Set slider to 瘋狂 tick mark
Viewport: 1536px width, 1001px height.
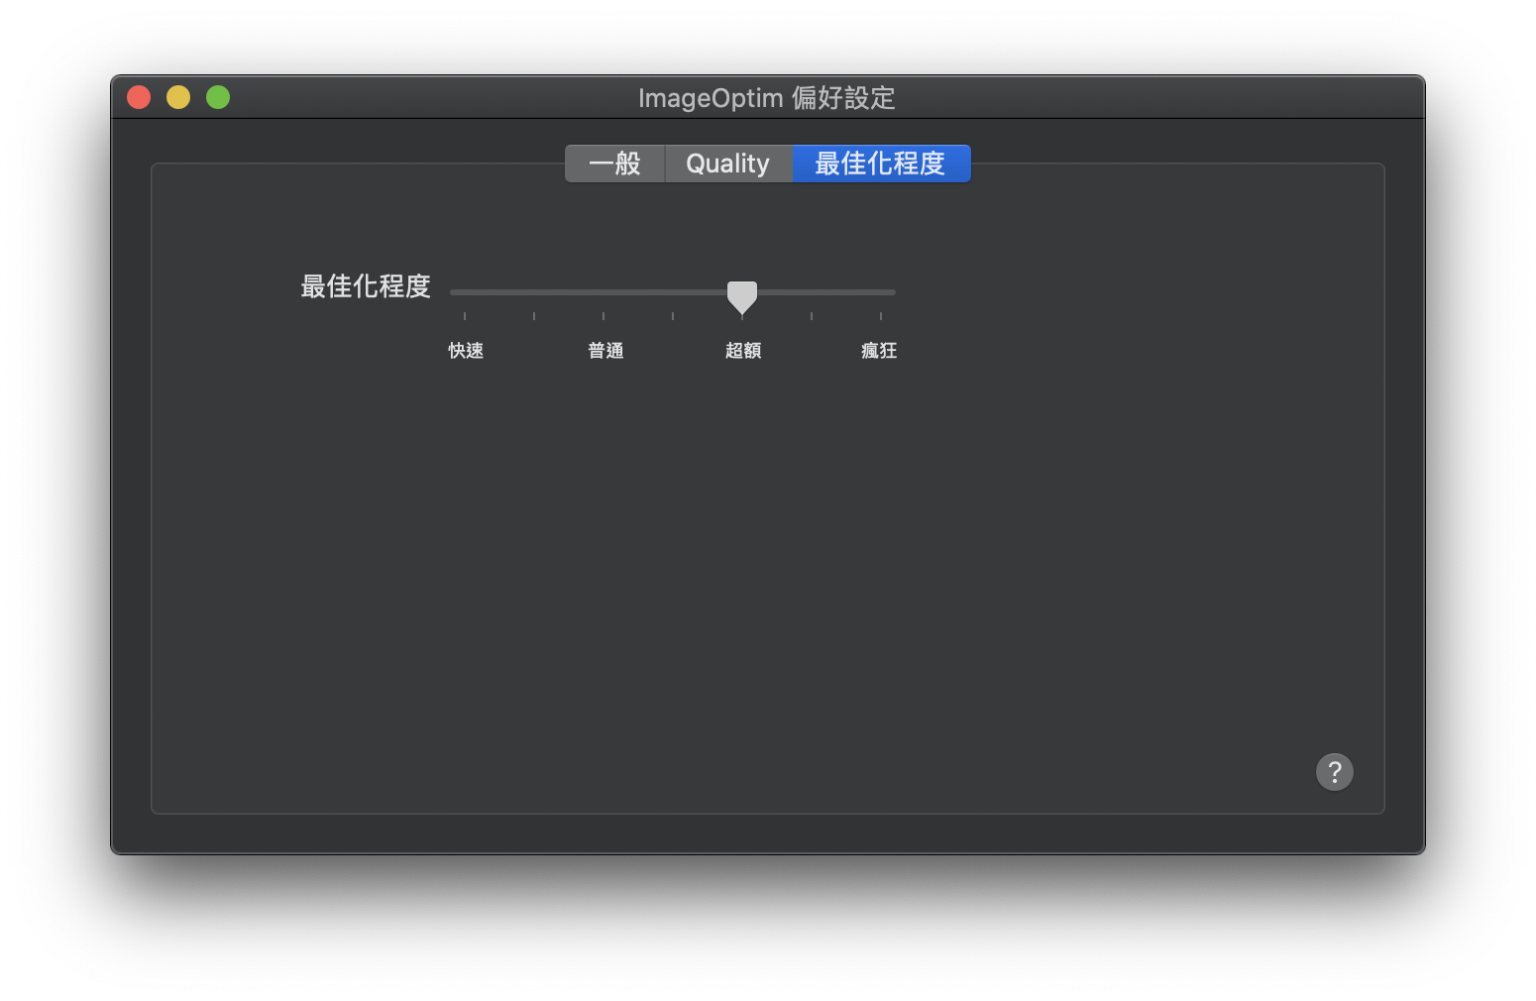(881, 316)
